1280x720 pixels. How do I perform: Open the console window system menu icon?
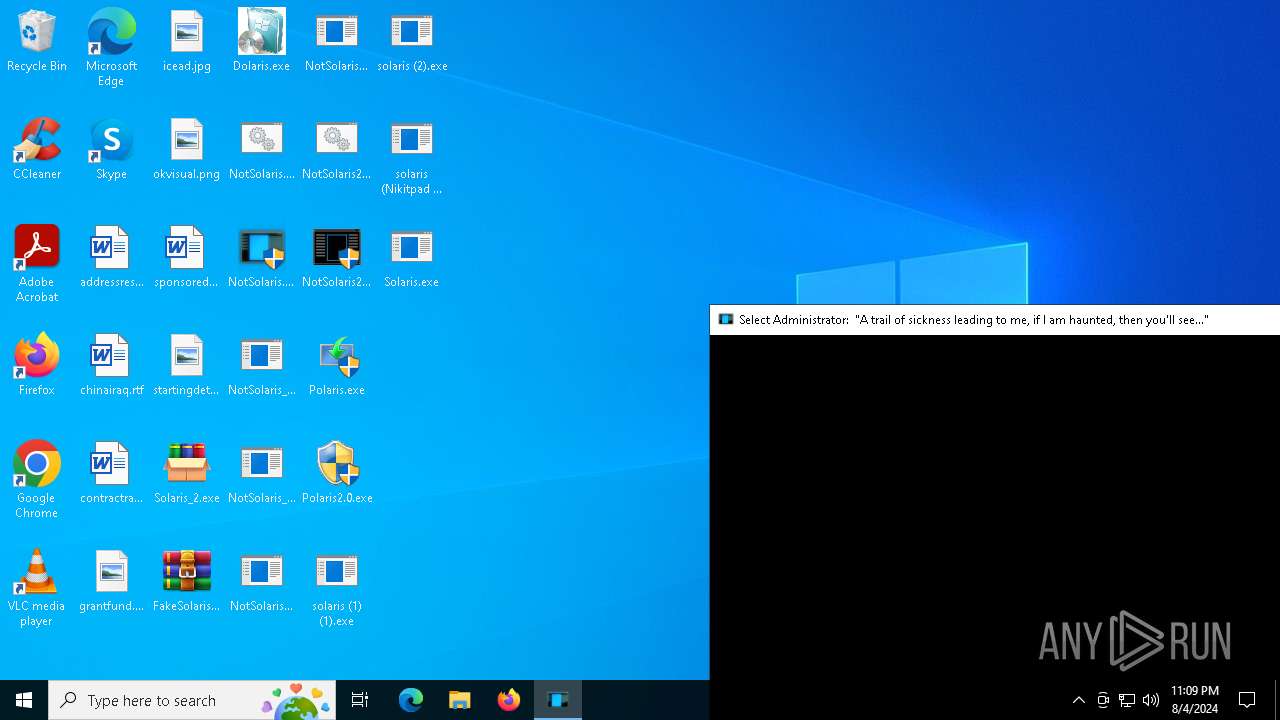pyautogui.click(x=726, y=320)
